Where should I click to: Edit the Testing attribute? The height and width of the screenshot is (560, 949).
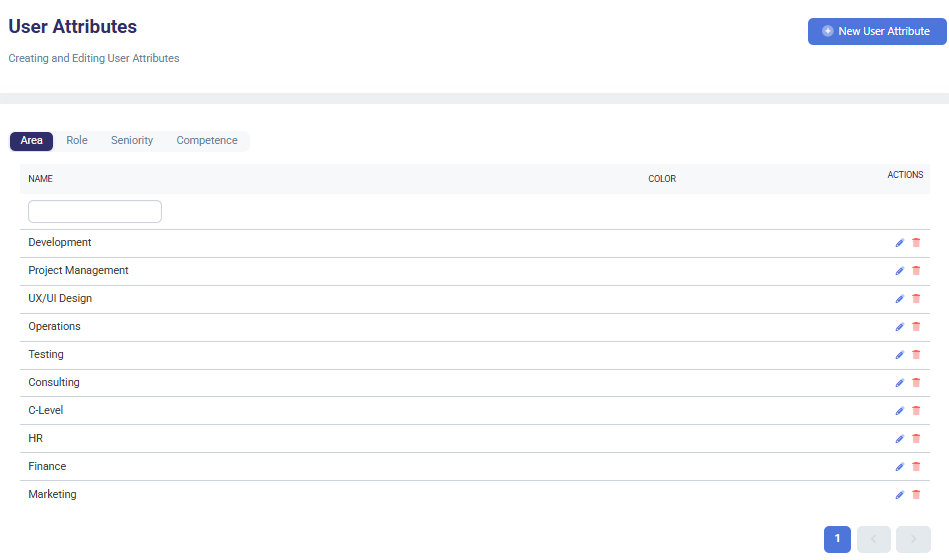click(899, 355)
